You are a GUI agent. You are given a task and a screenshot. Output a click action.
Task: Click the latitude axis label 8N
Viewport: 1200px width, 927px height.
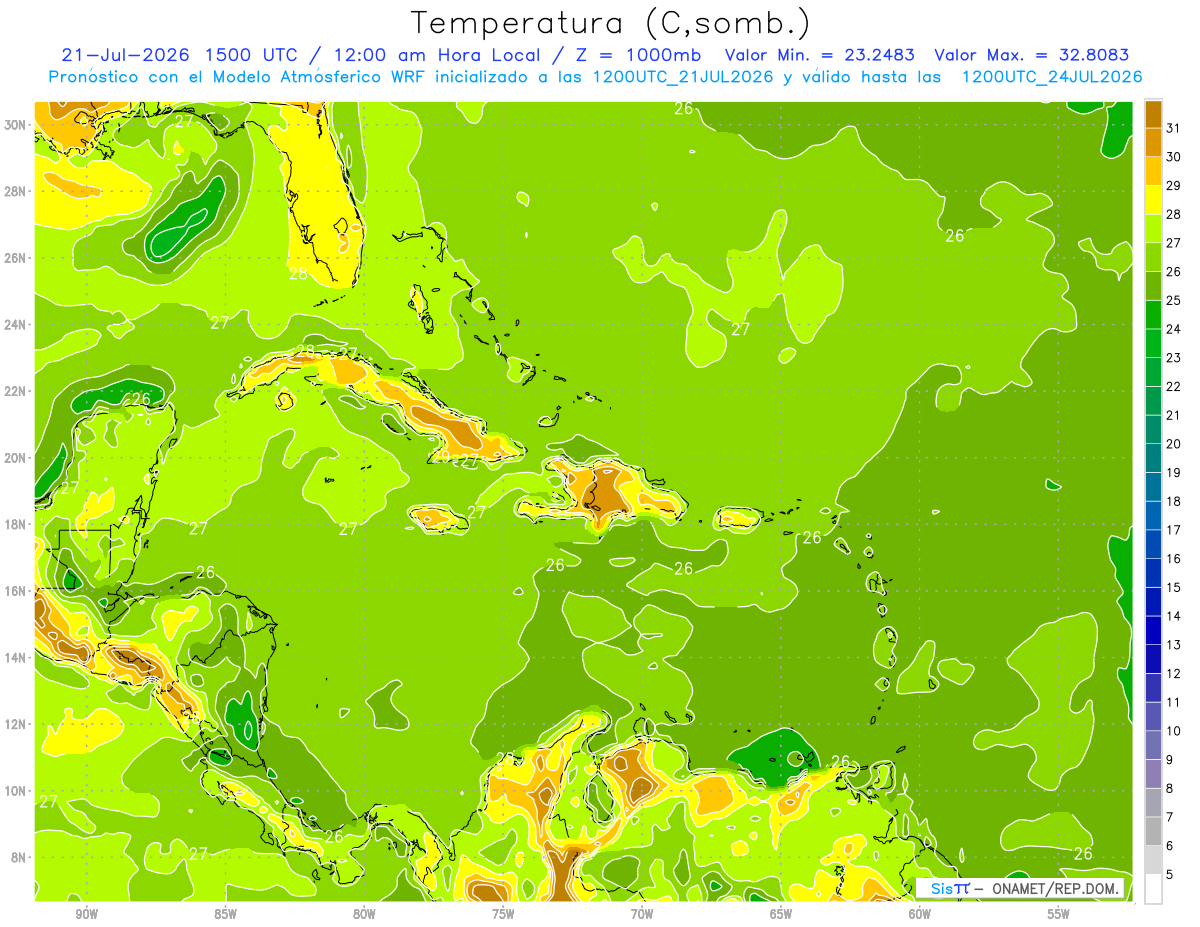(19, 858)
